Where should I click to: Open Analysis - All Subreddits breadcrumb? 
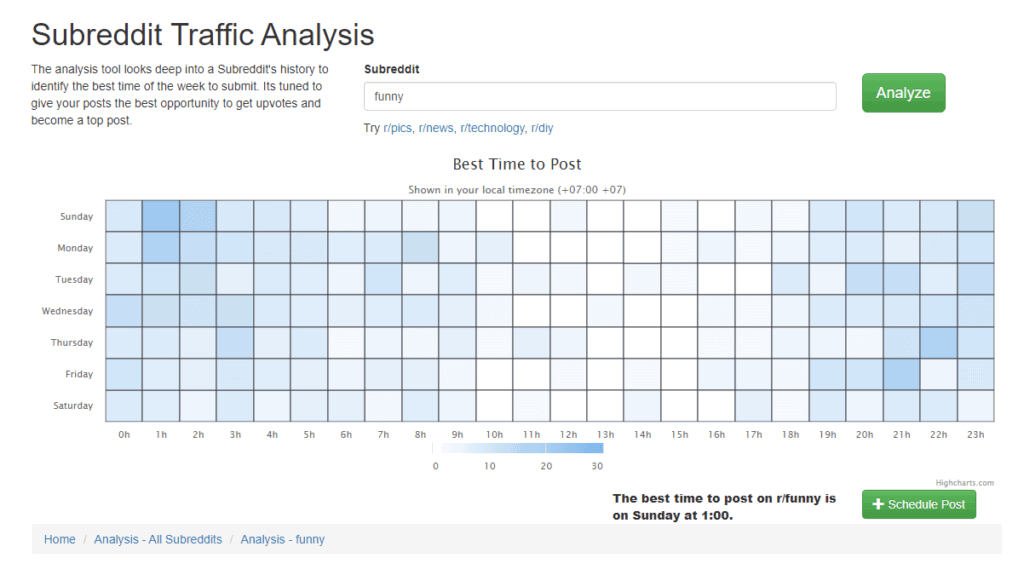pos(158,539)
